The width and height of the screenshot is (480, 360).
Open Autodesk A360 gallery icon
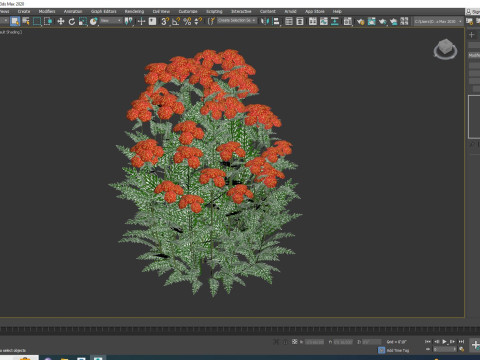[x=404, y=21]
